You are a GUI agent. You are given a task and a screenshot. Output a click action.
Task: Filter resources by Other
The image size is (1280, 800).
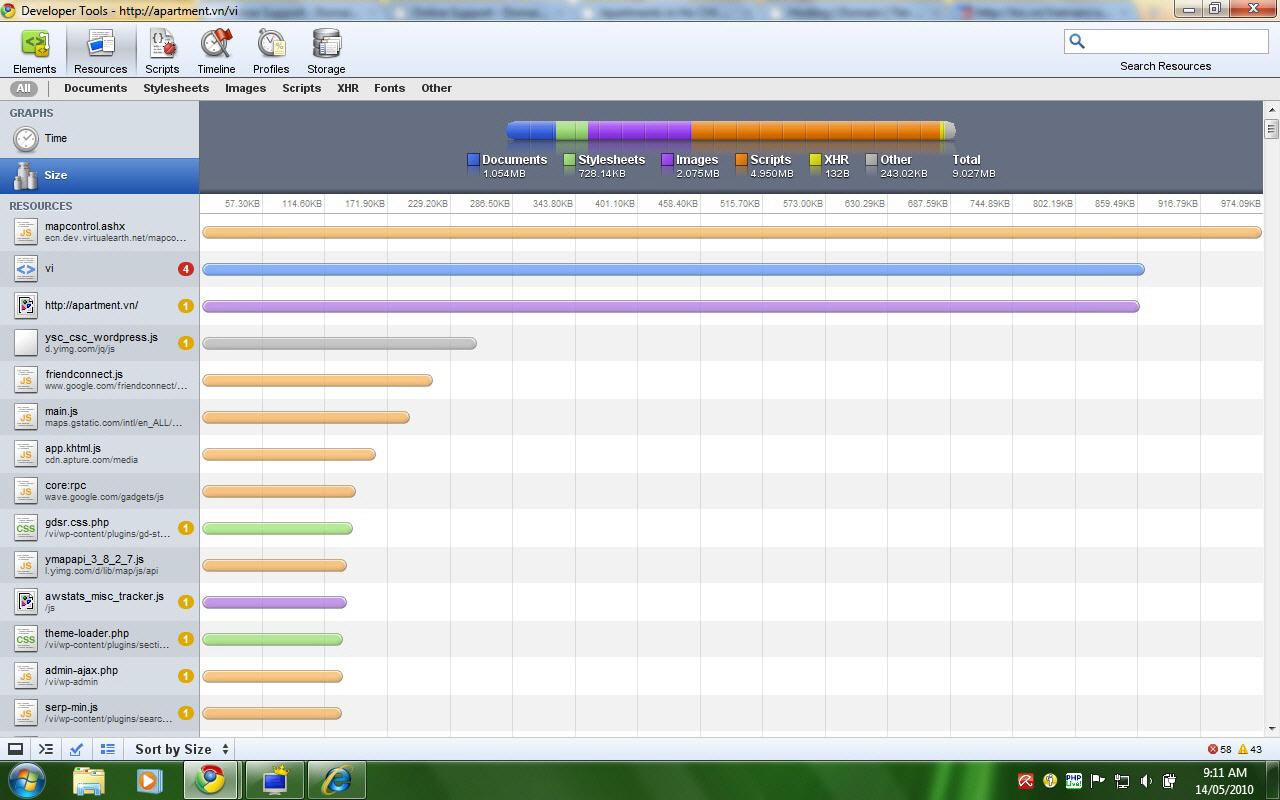pyautogui.click(x=436, y=88)
